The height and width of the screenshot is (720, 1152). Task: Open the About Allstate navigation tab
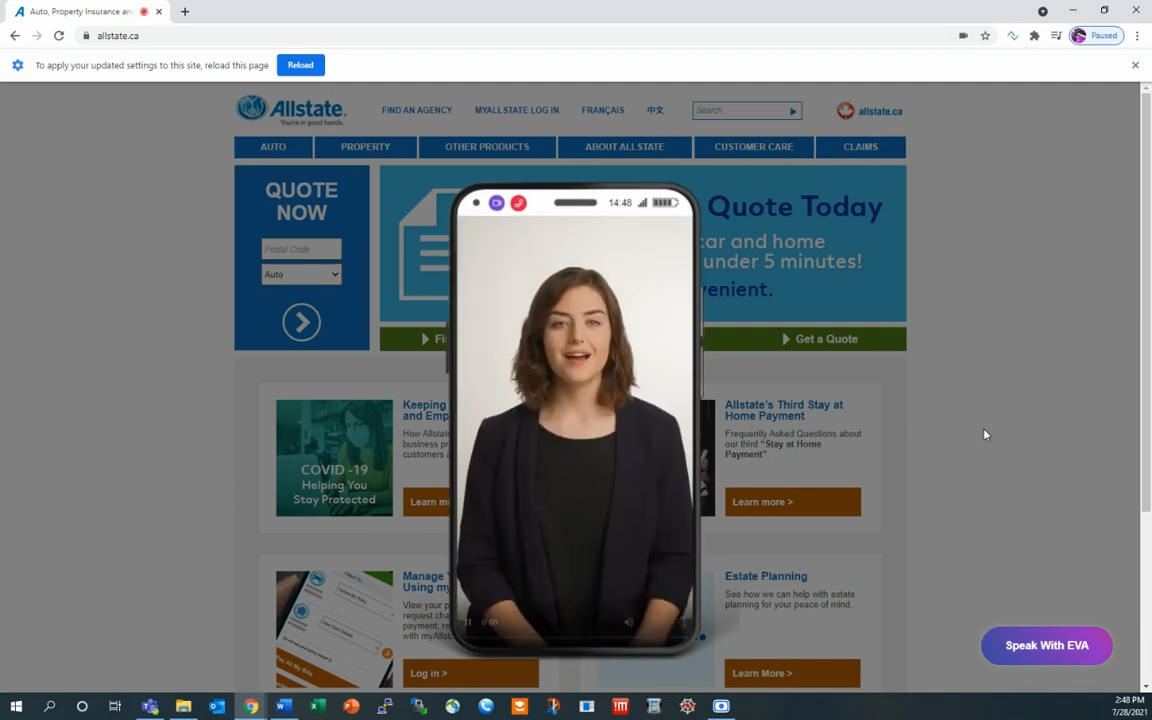point(624,147)
